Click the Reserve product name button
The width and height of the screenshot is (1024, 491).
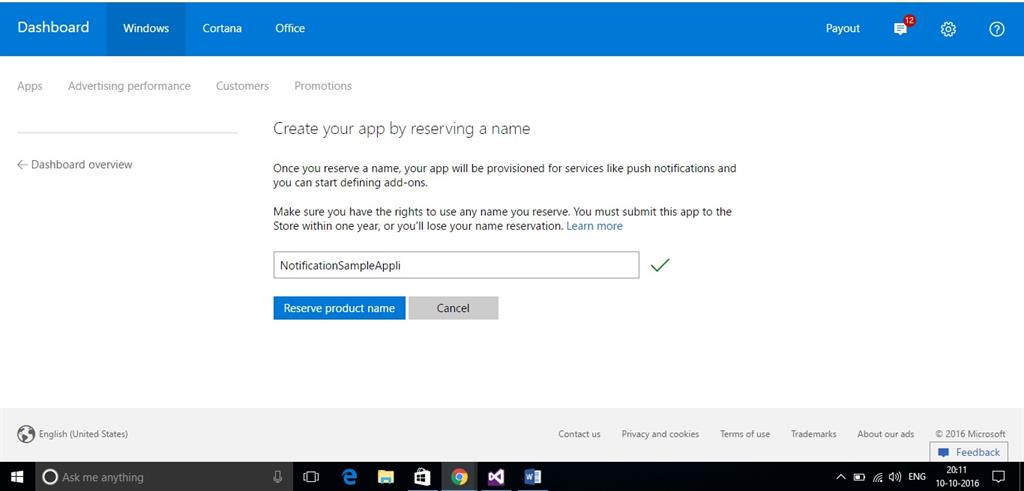tap(339, 308)
